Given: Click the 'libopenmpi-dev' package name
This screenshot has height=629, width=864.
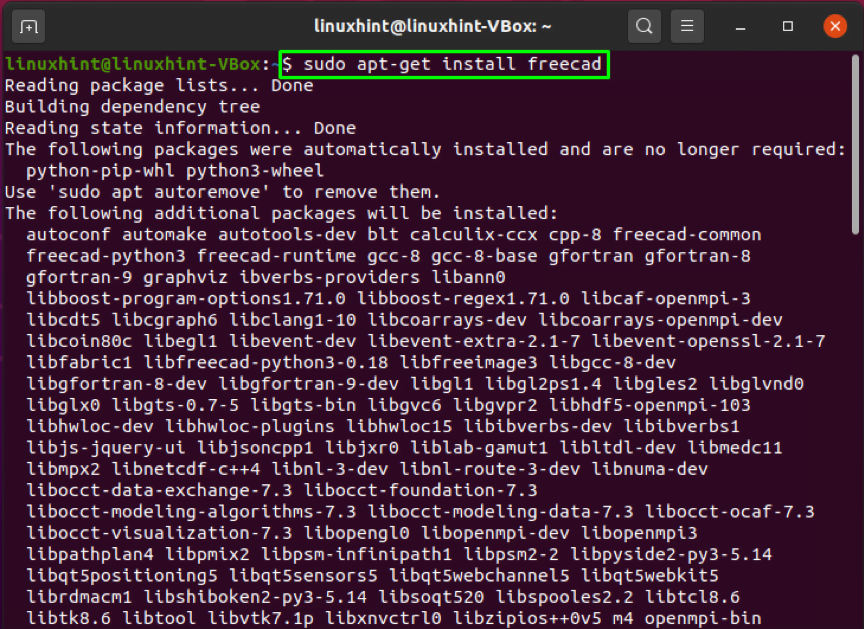Looking at the screenshot, I should tap(495, 533).
